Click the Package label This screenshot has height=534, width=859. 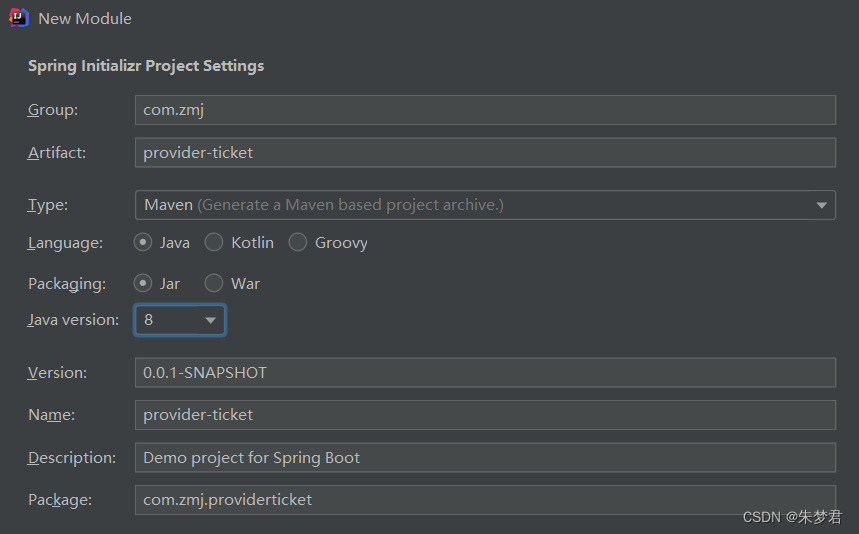pos(60,499)
